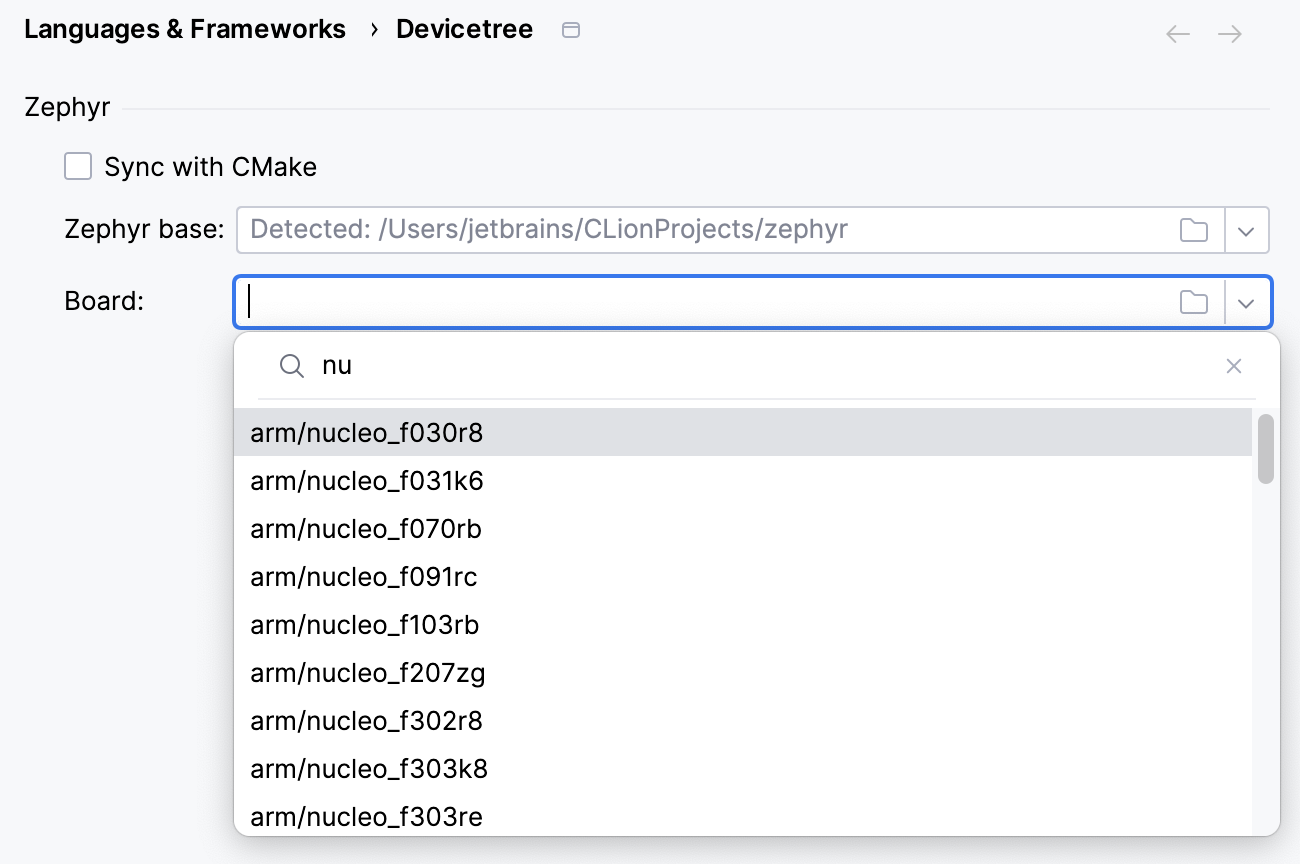Click into the Board text field
Screen dimensions: 1300x864
[x=700, y=302]
